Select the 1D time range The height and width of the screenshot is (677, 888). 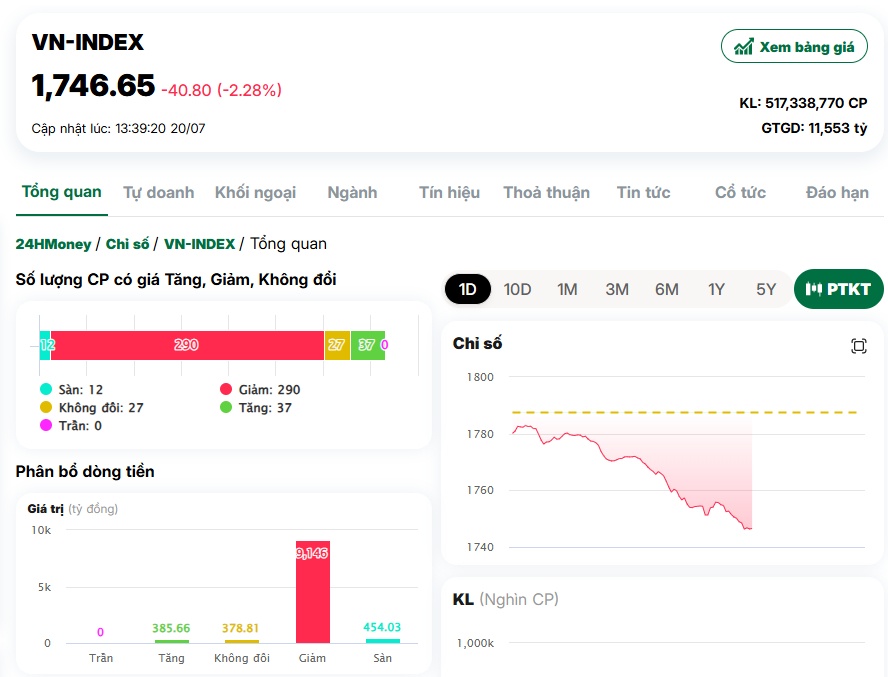click(x=467, y=289)
